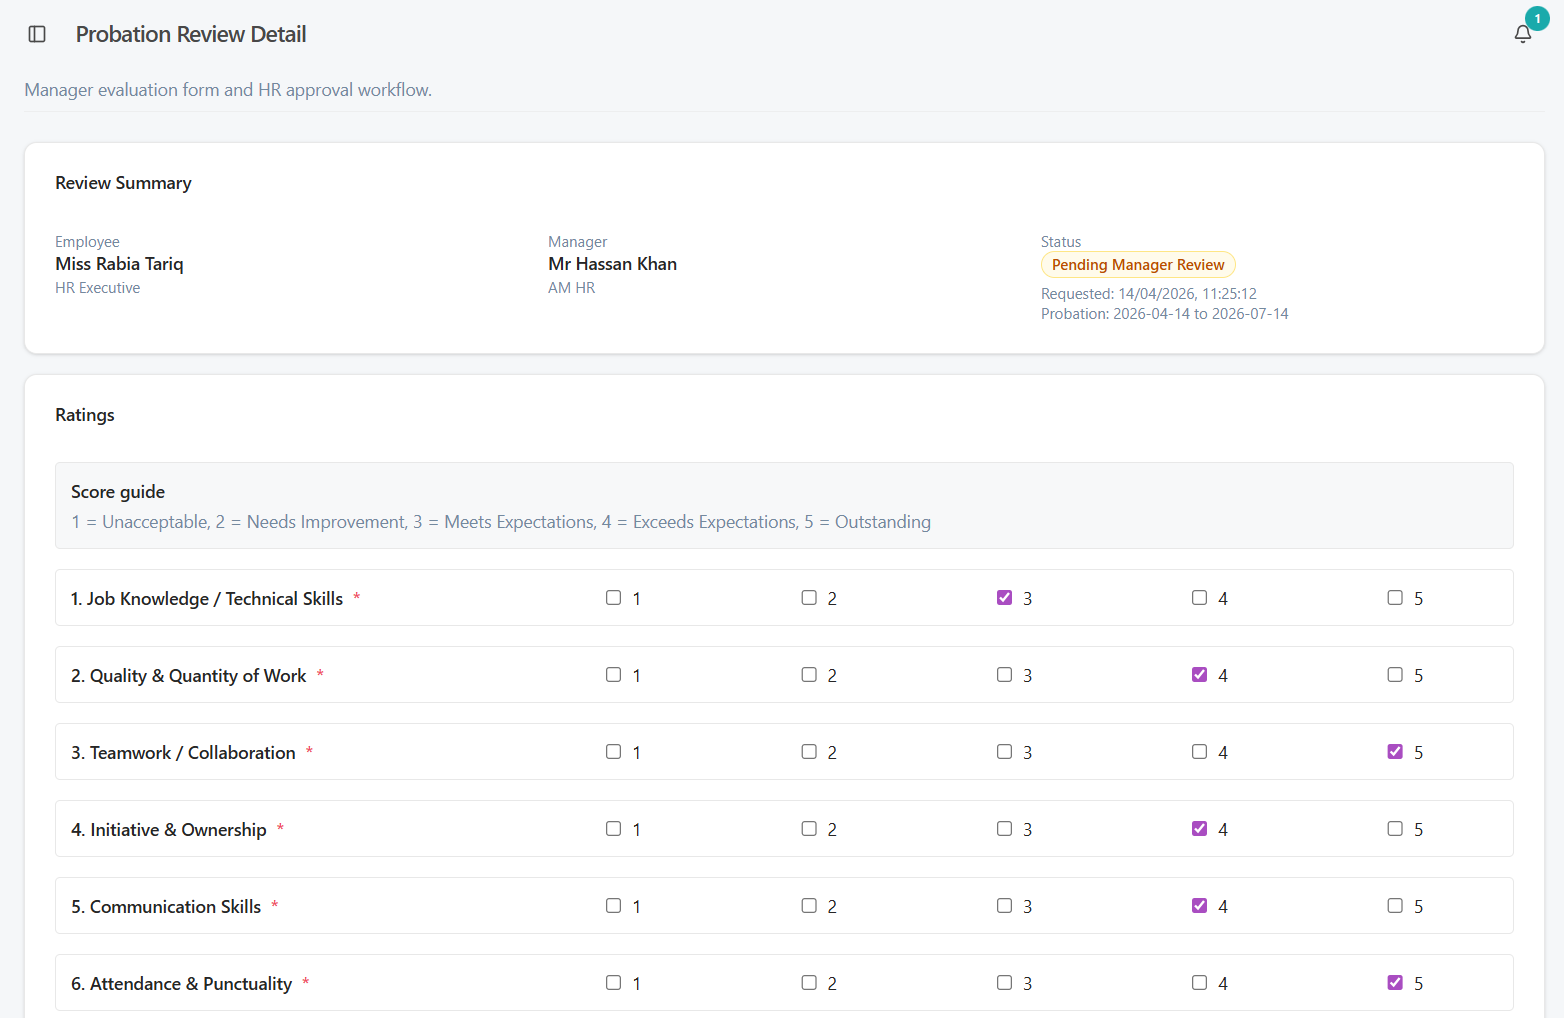Viewport: 1564px width, 1018px height.
Task: Click the Pending Manager Review status badge
Action: pyautogui.click(x=1138, y=265)
